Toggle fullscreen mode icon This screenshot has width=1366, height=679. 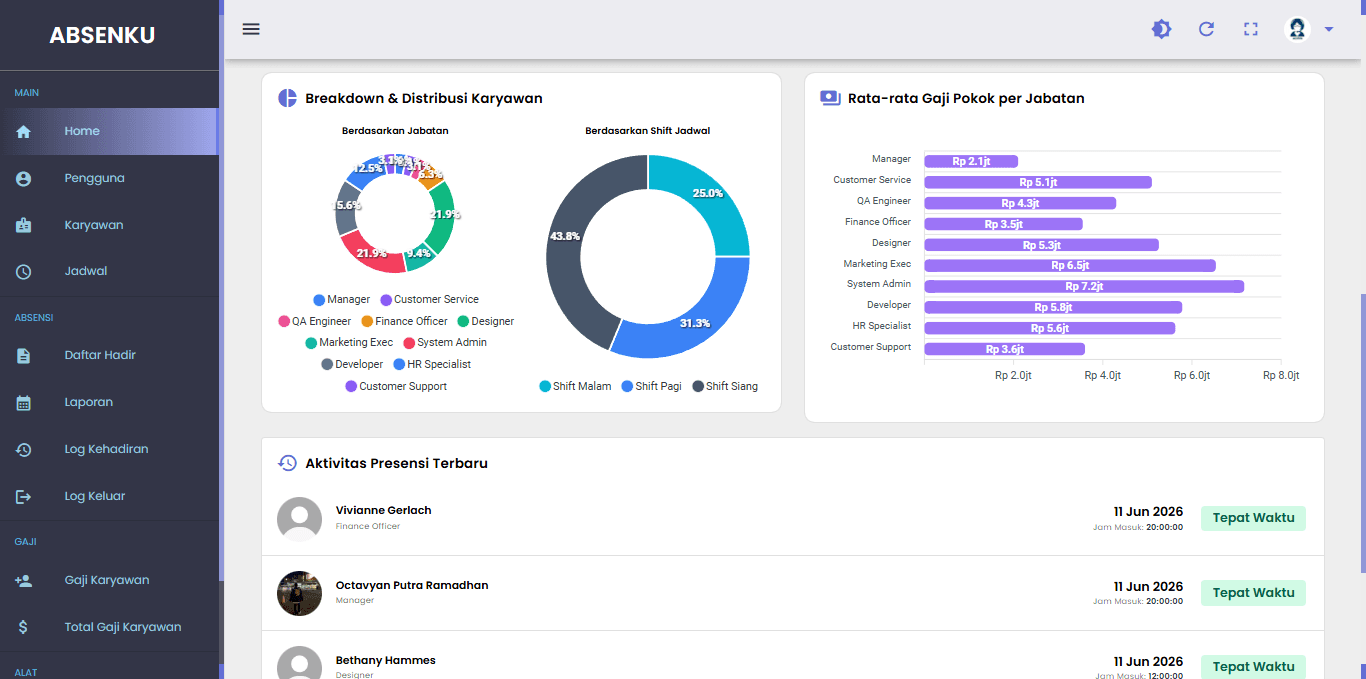pos(1250,29)
